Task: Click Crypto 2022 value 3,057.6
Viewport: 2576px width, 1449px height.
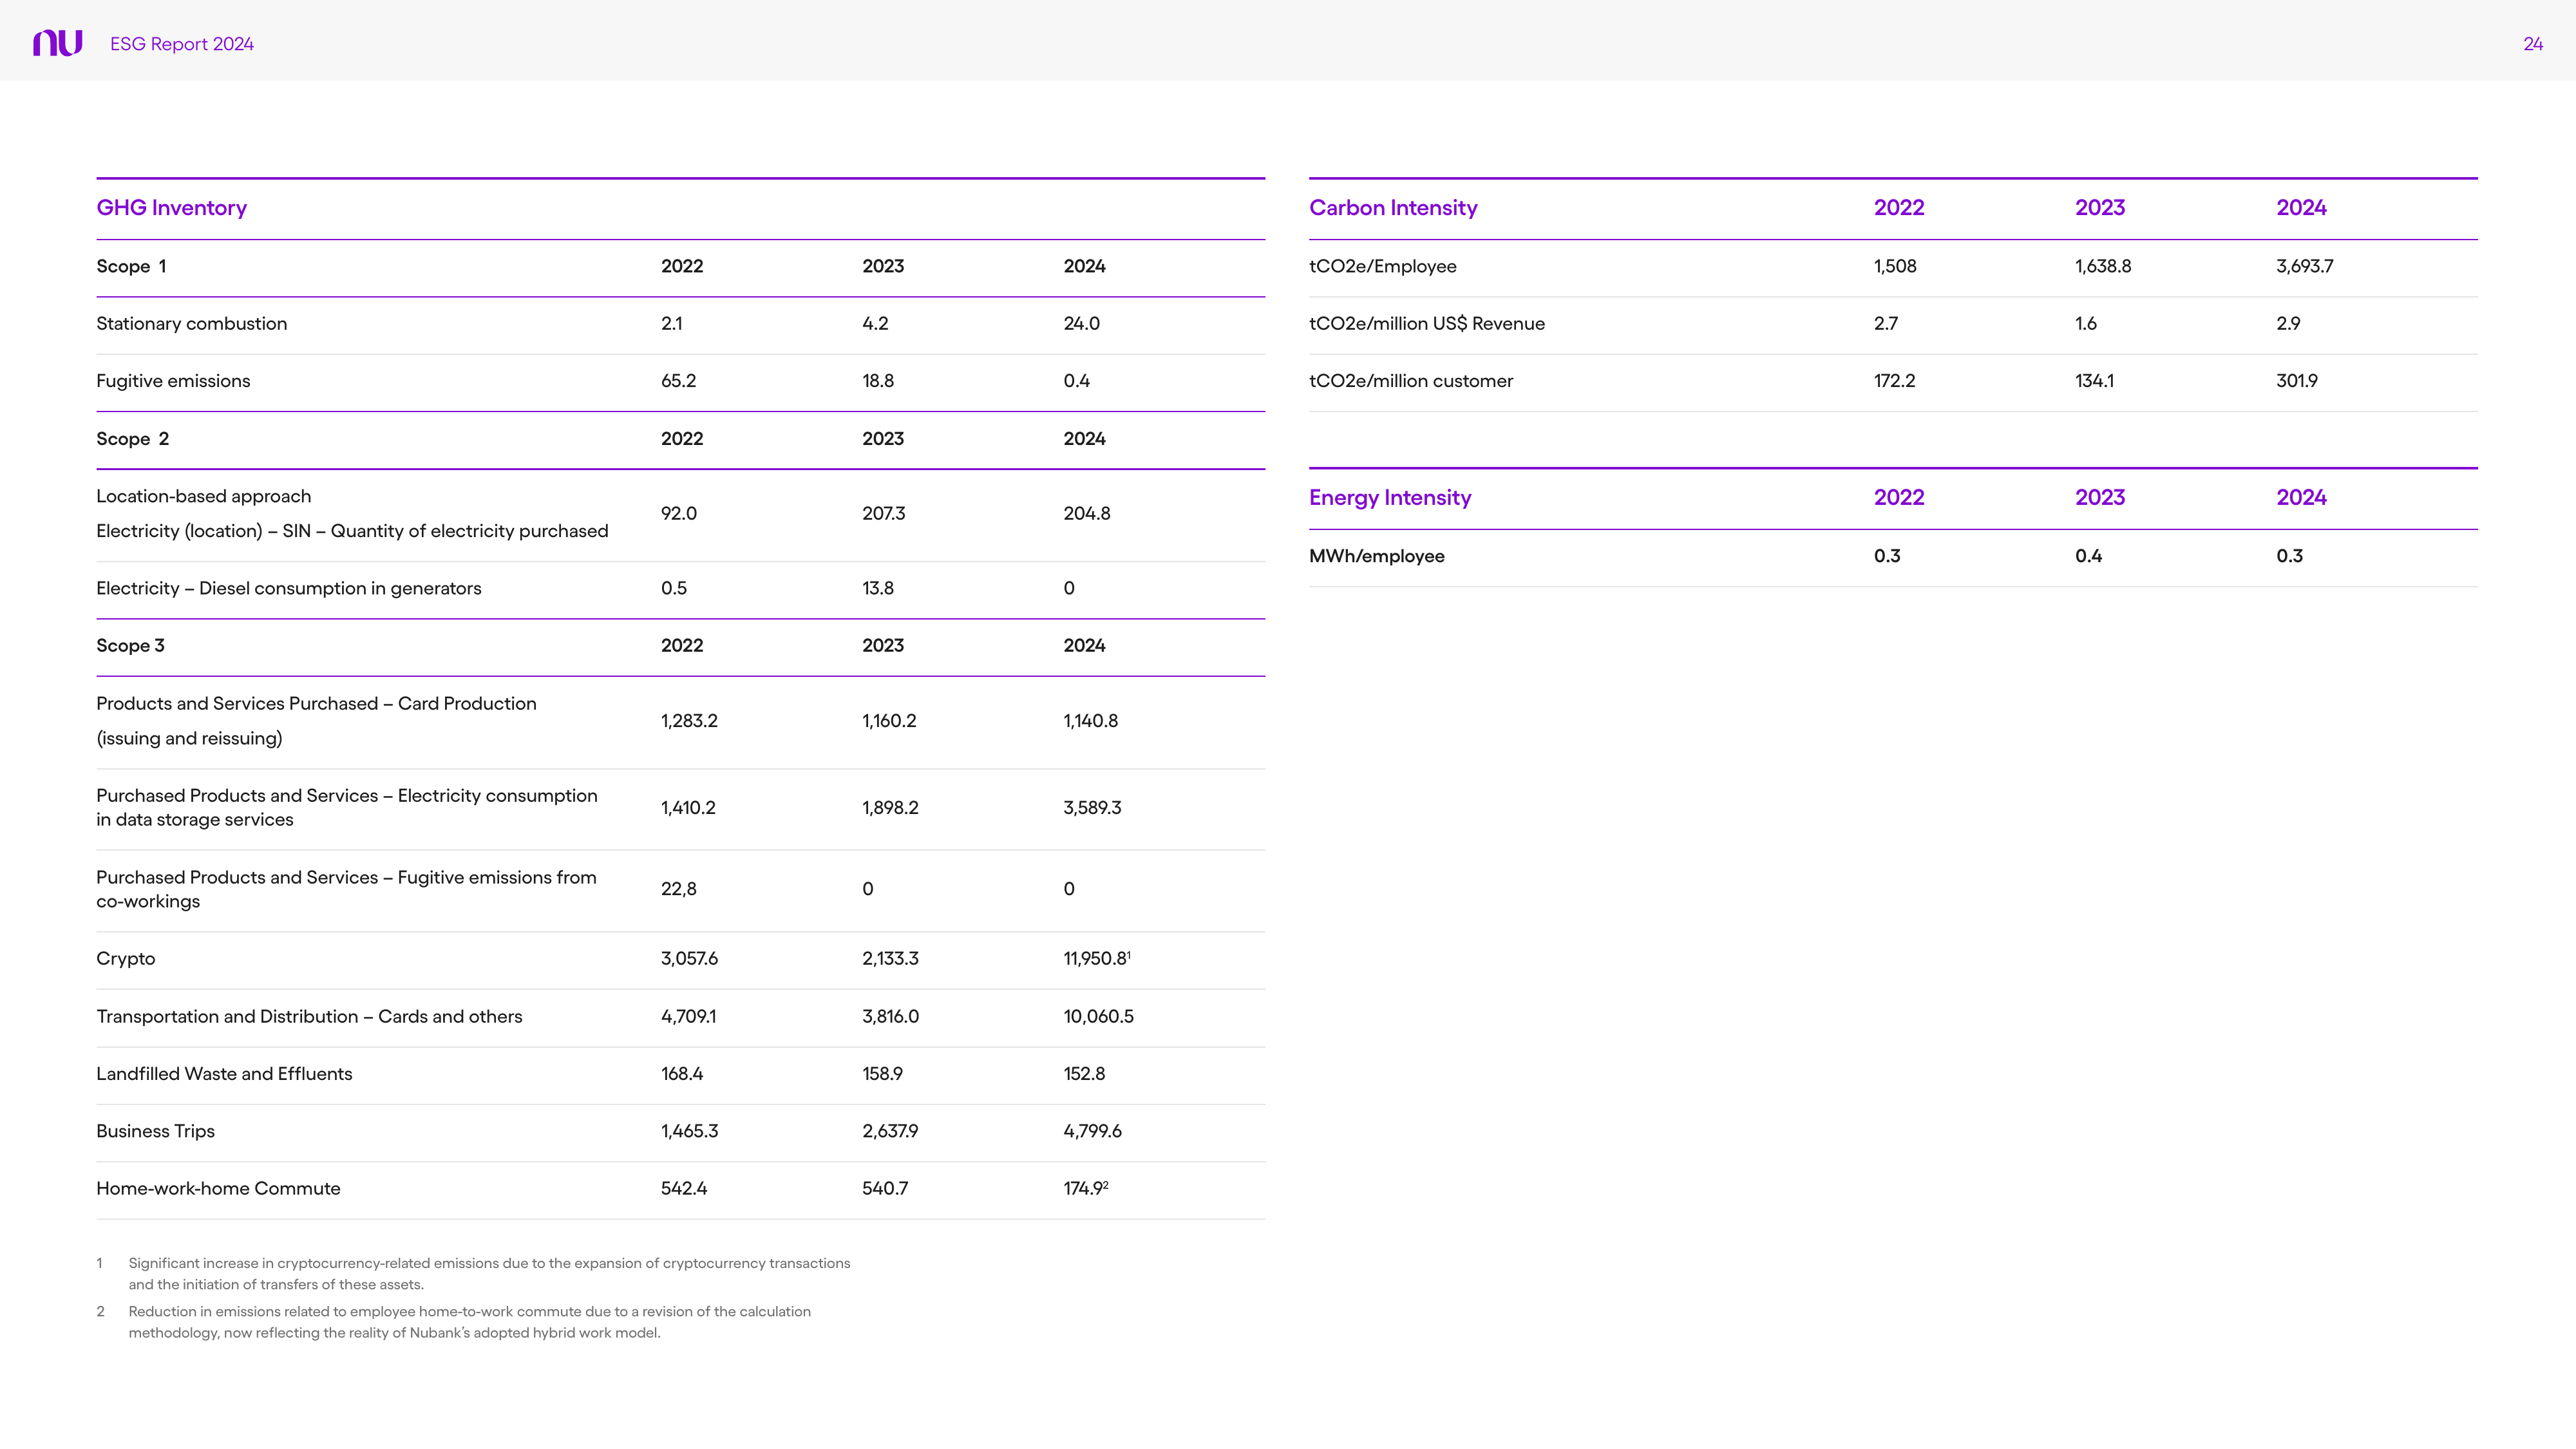Action: click(x=689, y=959)
